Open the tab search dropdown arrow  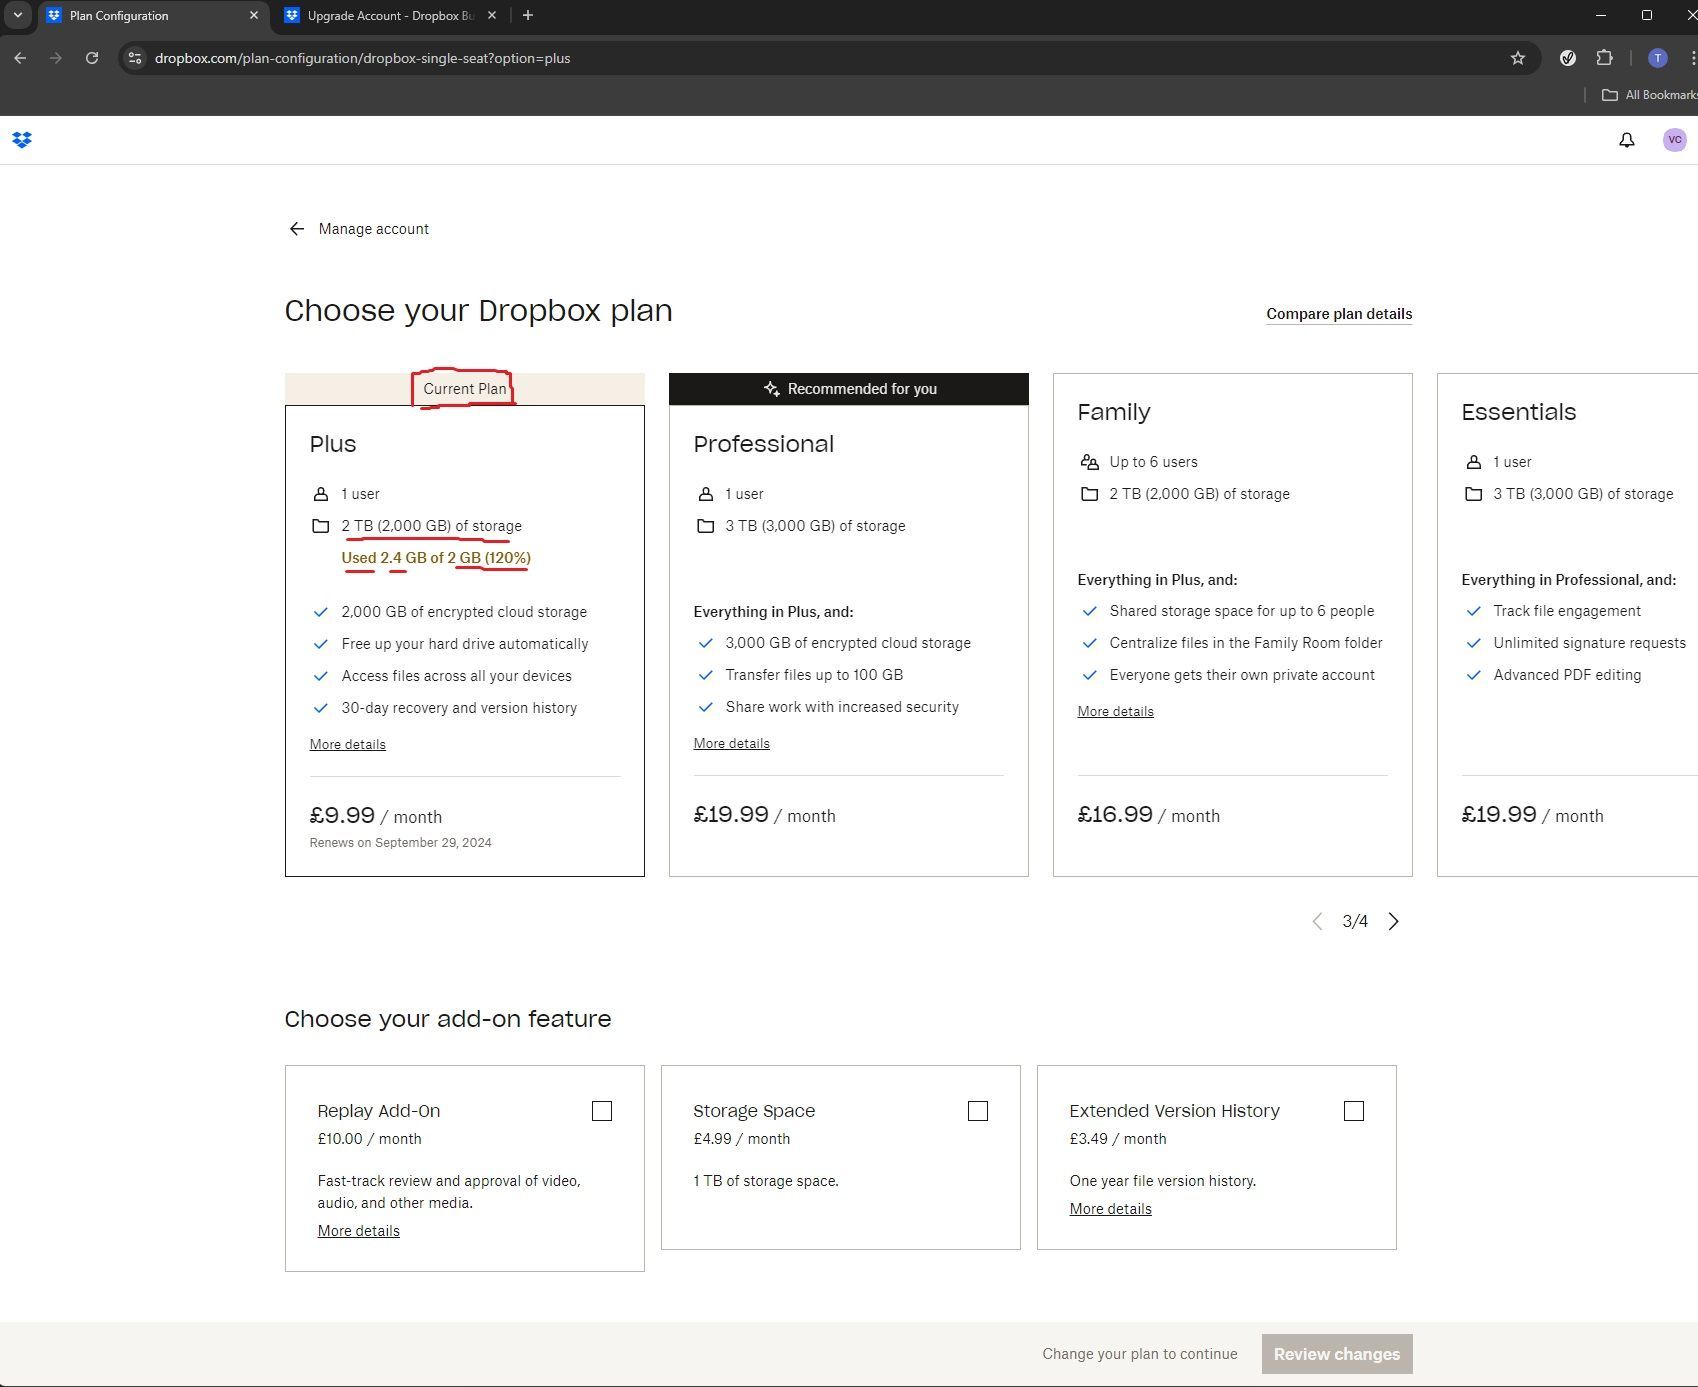tap(17, 15)
